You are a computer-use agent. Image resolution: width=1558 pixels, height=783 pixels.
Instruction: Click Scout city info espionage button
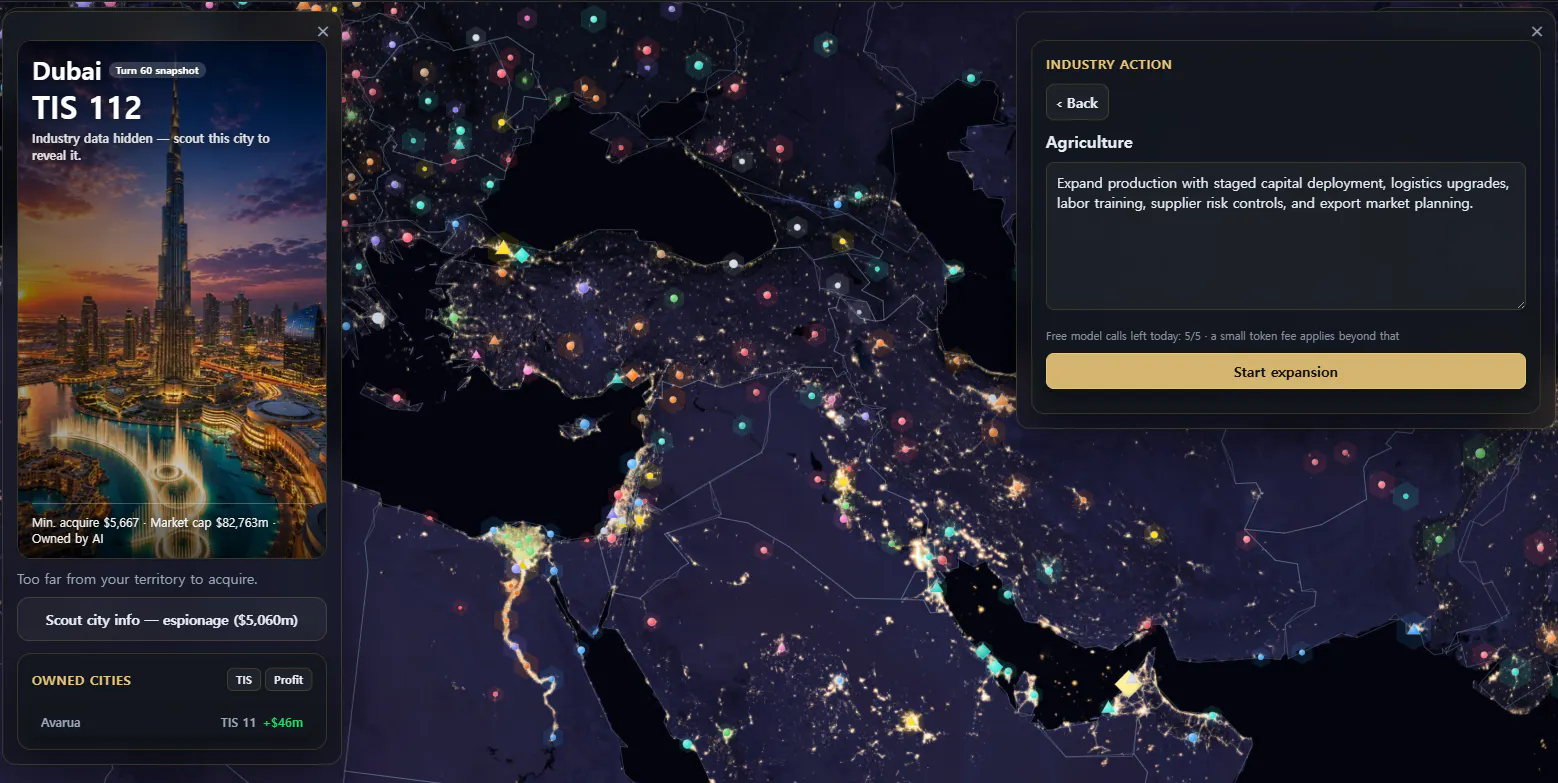point(172,620)
